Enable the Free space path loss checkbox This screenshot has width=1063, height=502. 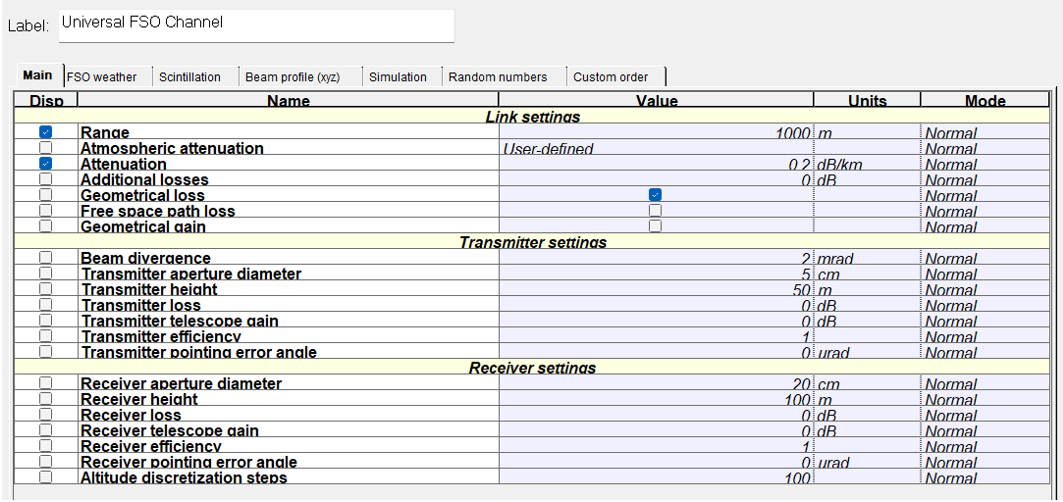click(655, 212)
